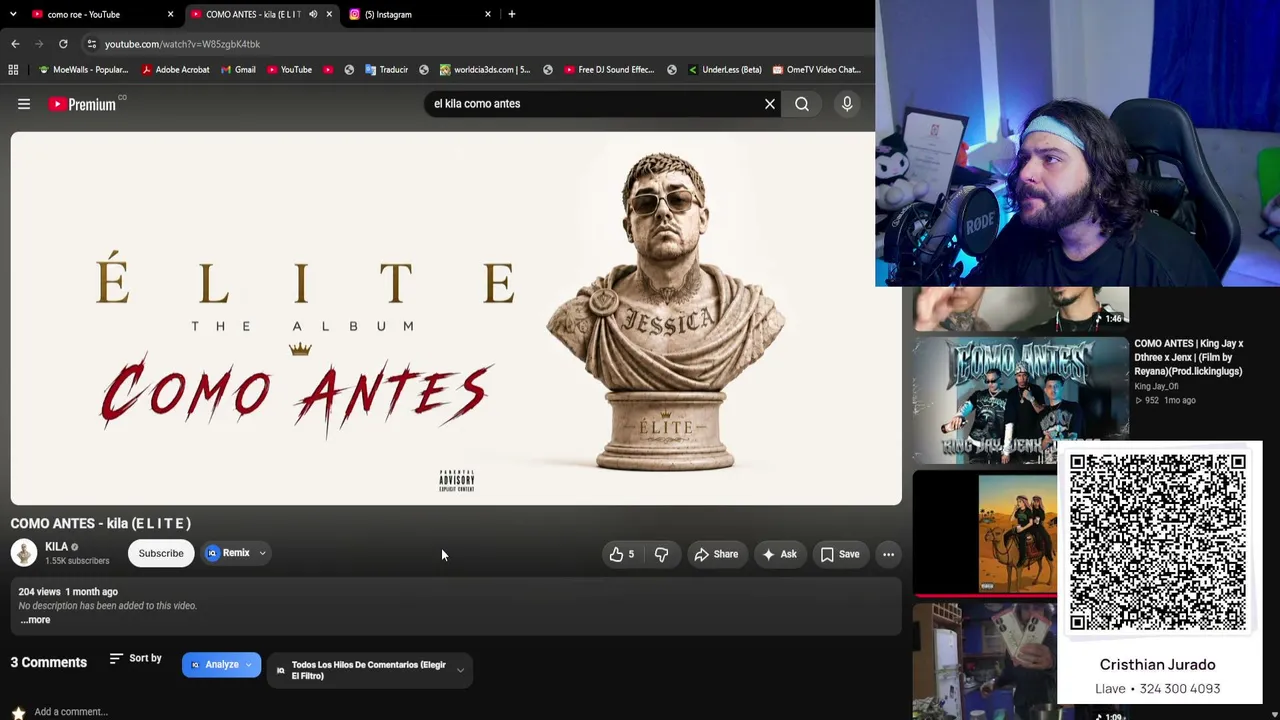
Task: Open the MoeWalls bookmark
Action: tap(83, 70)
